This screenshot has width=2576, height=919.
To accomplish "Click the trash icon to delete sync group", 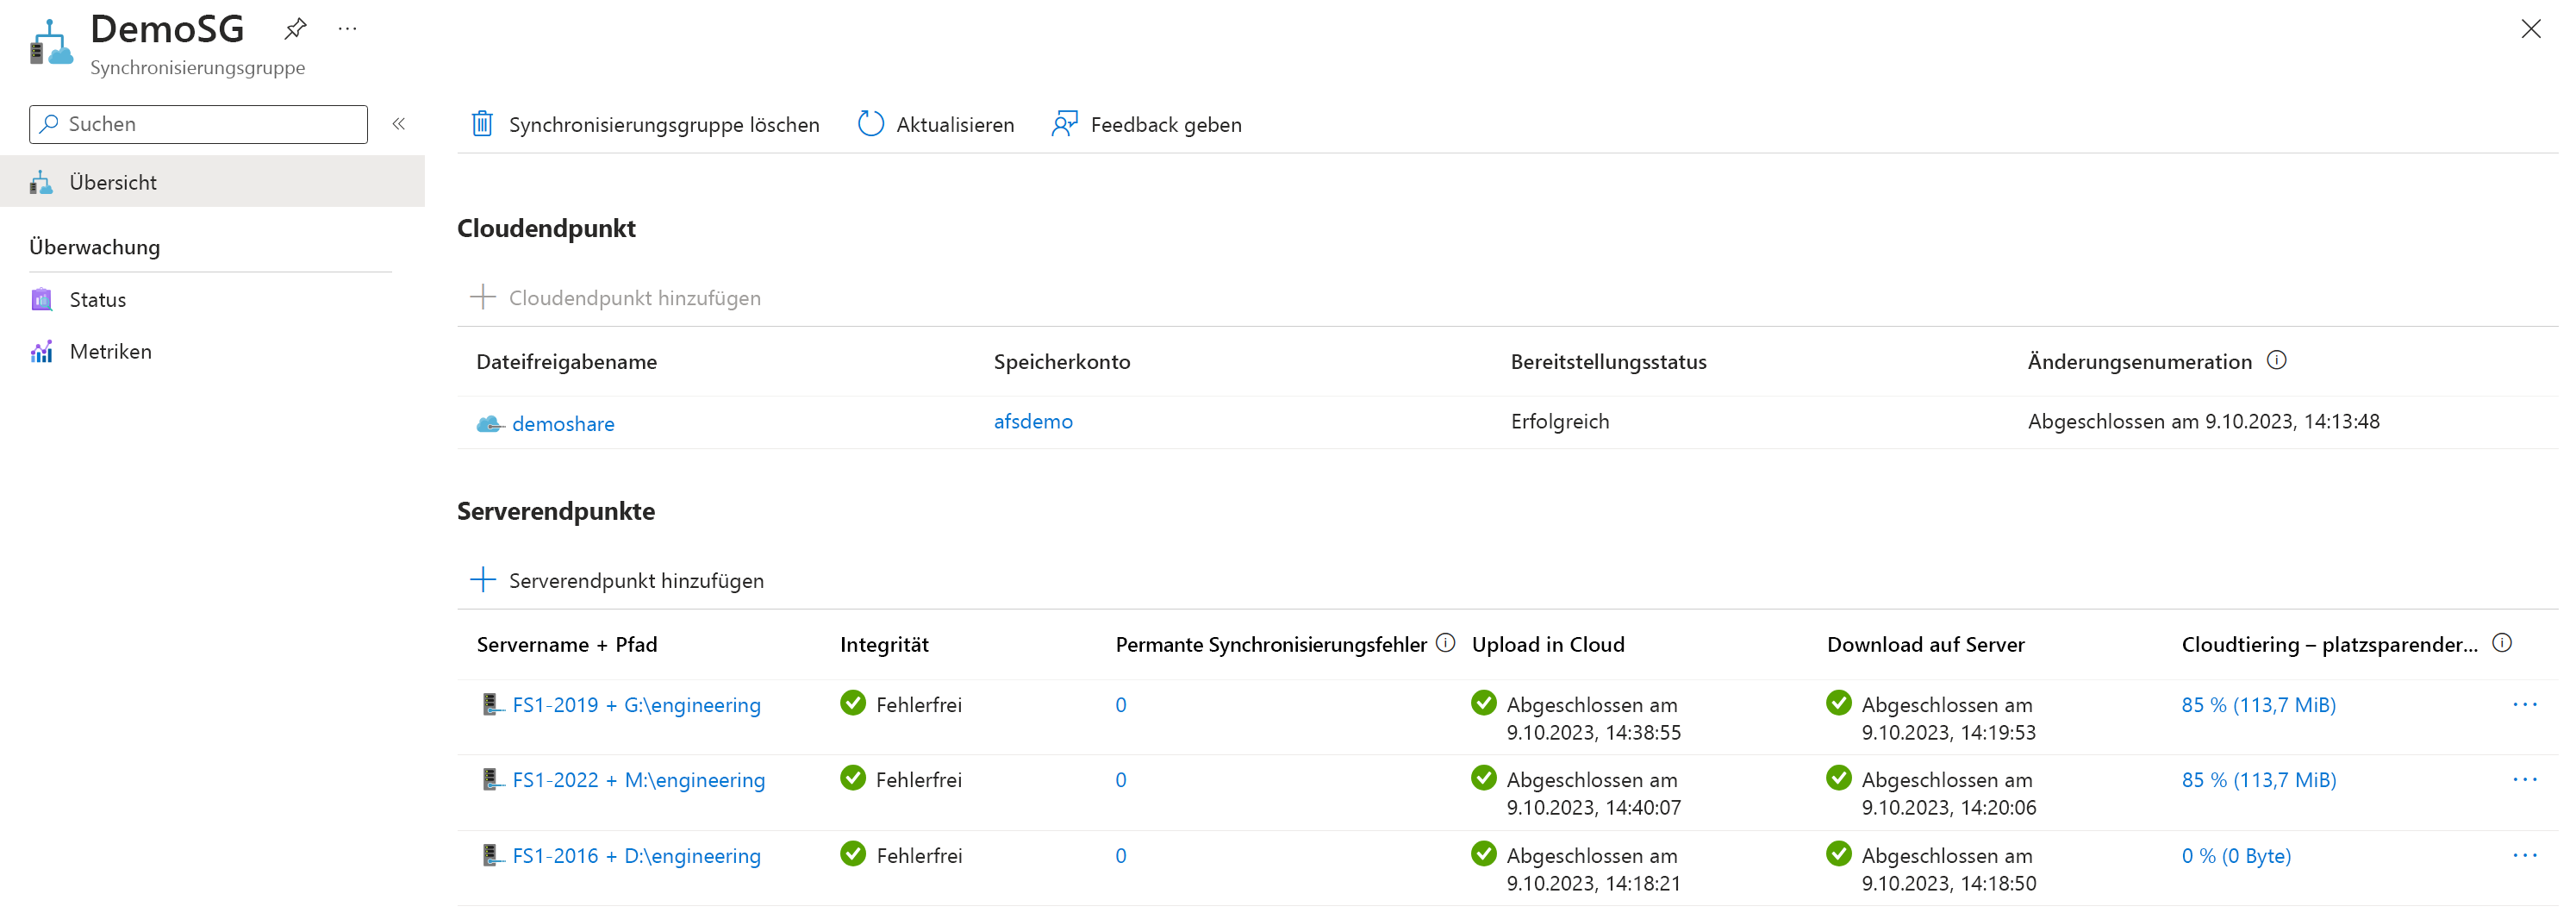I will [x=482, y=124].
